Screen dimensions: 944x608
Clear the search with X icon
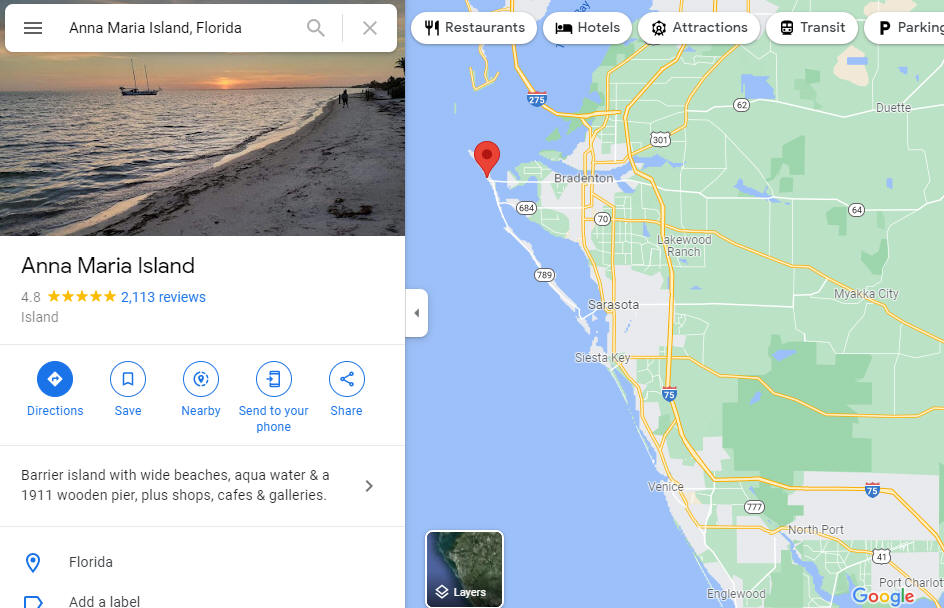click(370, 28)
